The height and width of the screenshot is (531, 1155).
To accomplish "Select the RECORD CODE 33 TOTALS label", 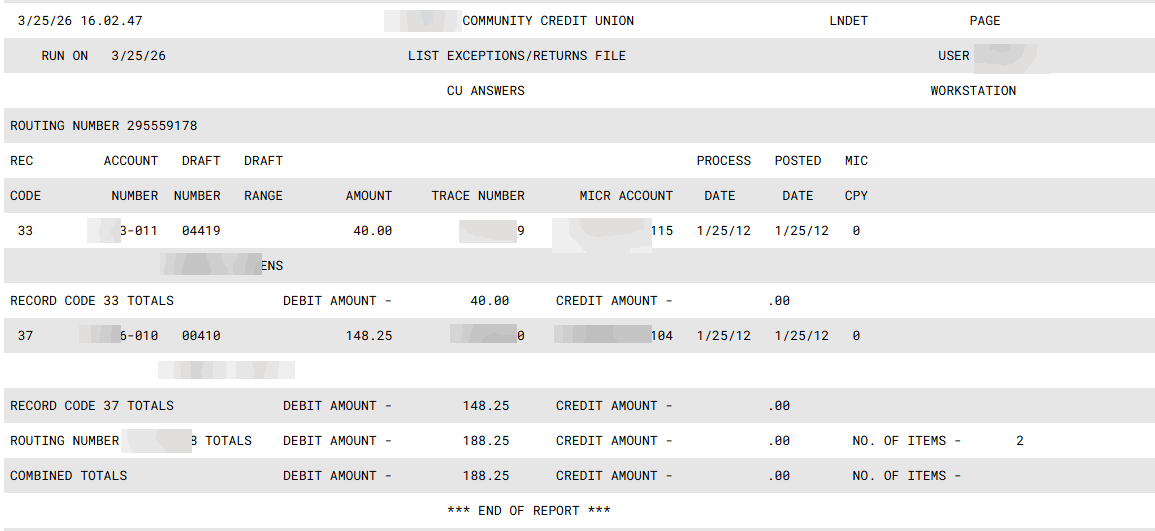I will (x=92, y=301).
